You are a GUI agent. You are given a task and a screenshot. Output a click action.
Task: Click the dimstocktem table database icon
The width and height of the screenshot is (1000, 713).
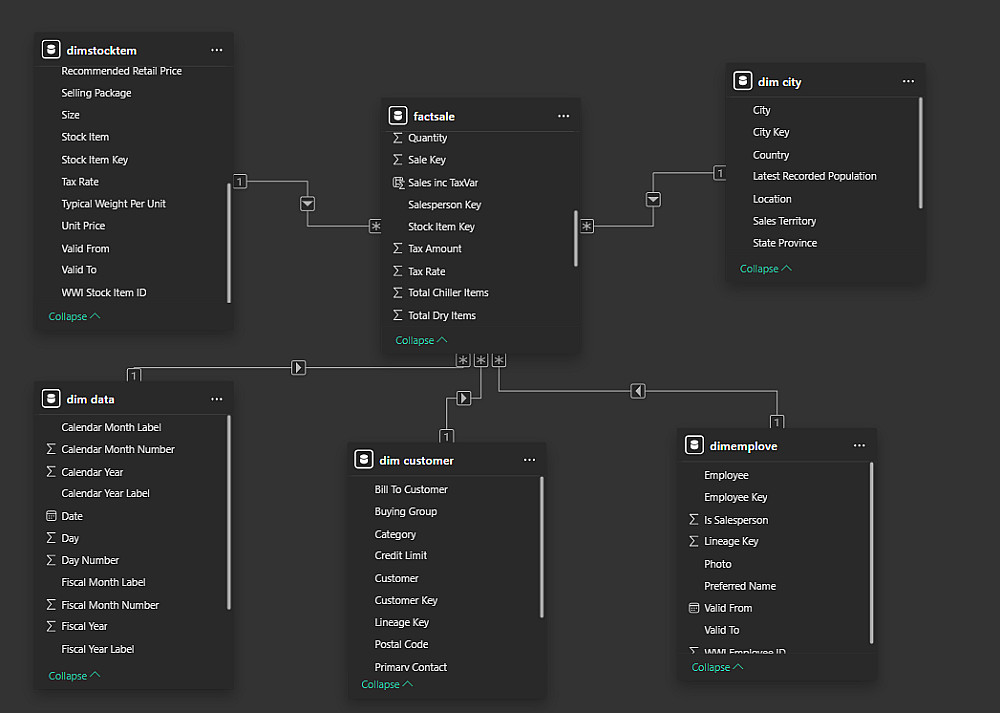51,50
